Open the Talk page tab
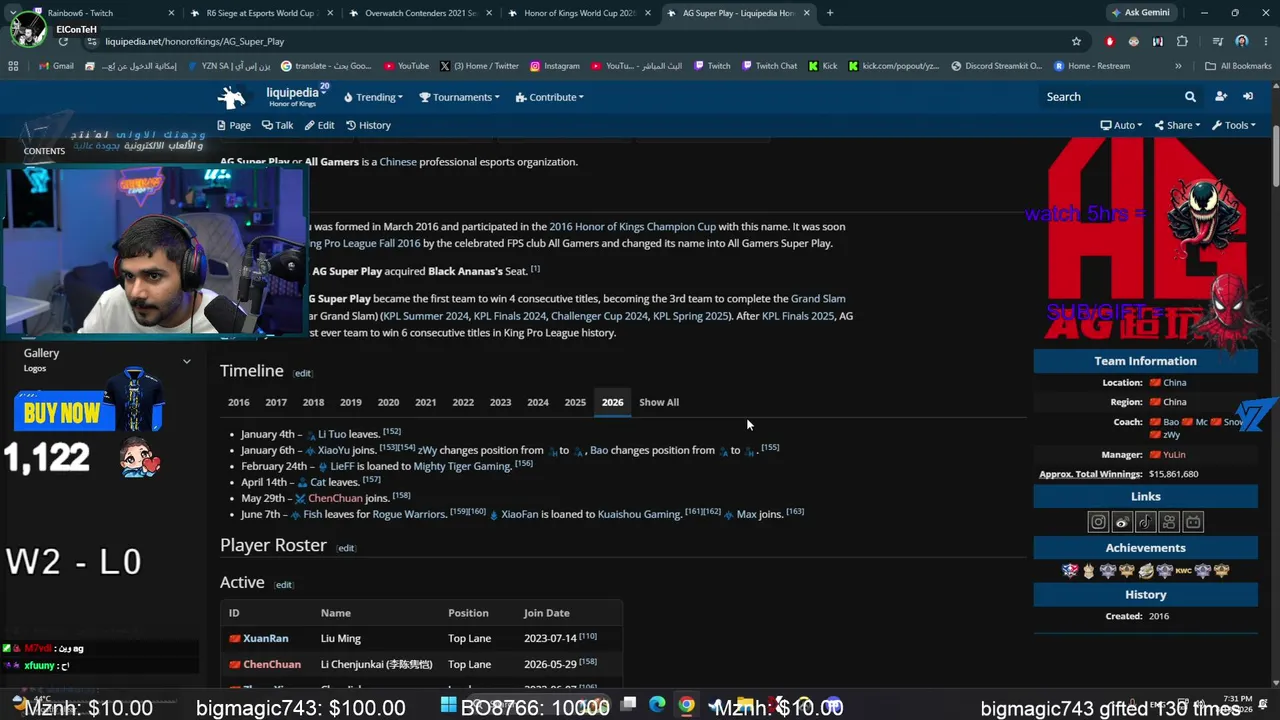The height and width of the screenshot is (720, 1280). (277, 125)
